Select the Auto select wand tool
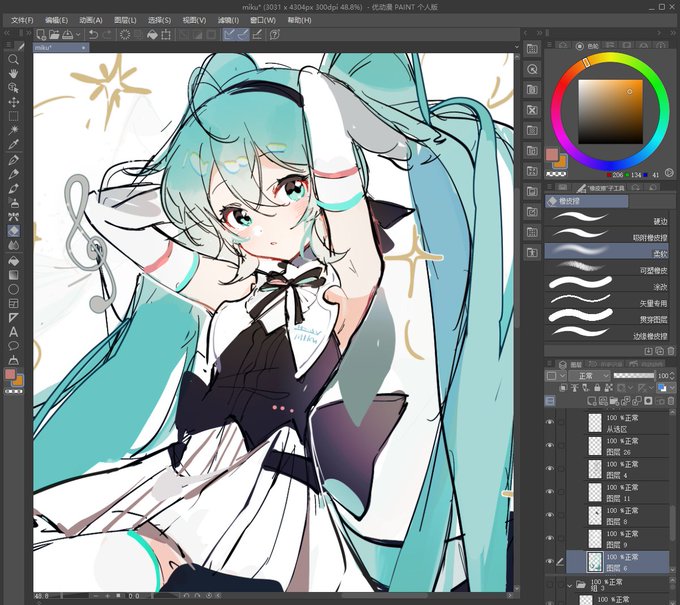 point(13,130)
